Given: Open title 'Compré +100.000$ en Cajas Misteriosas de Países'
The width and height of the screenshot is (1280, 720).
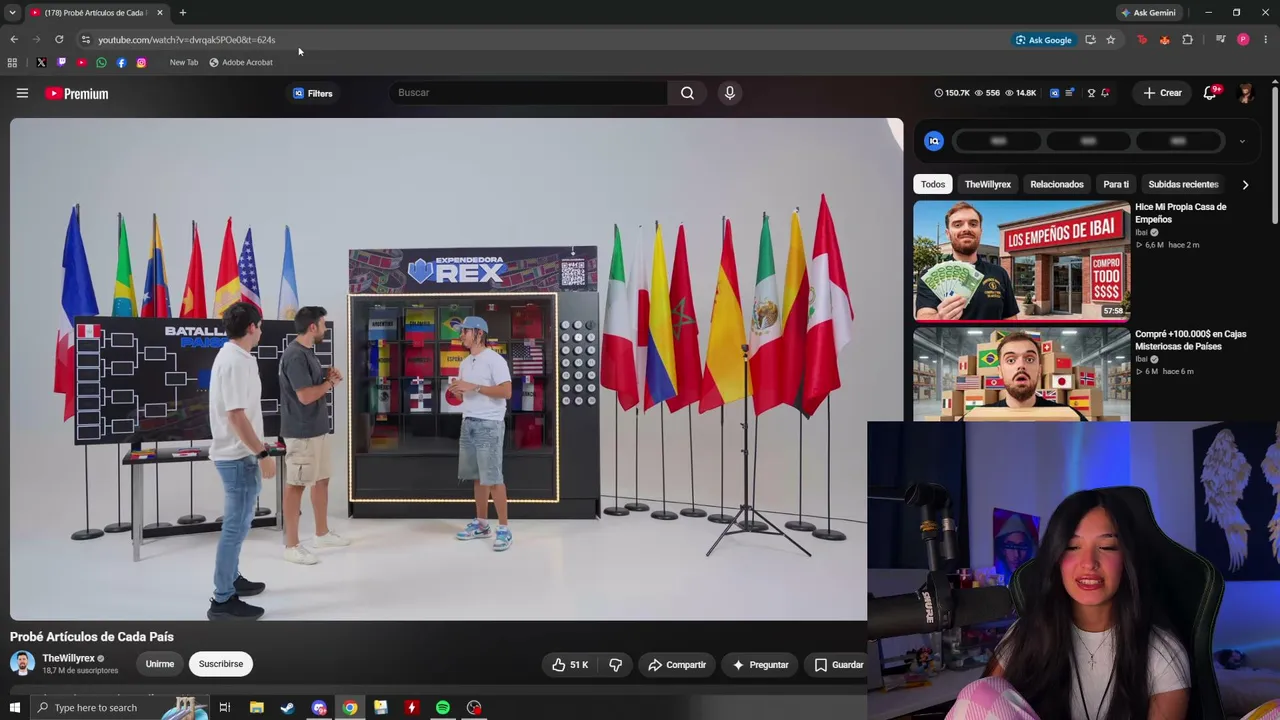Looking at the screenshot, I should click(1191, 340).
